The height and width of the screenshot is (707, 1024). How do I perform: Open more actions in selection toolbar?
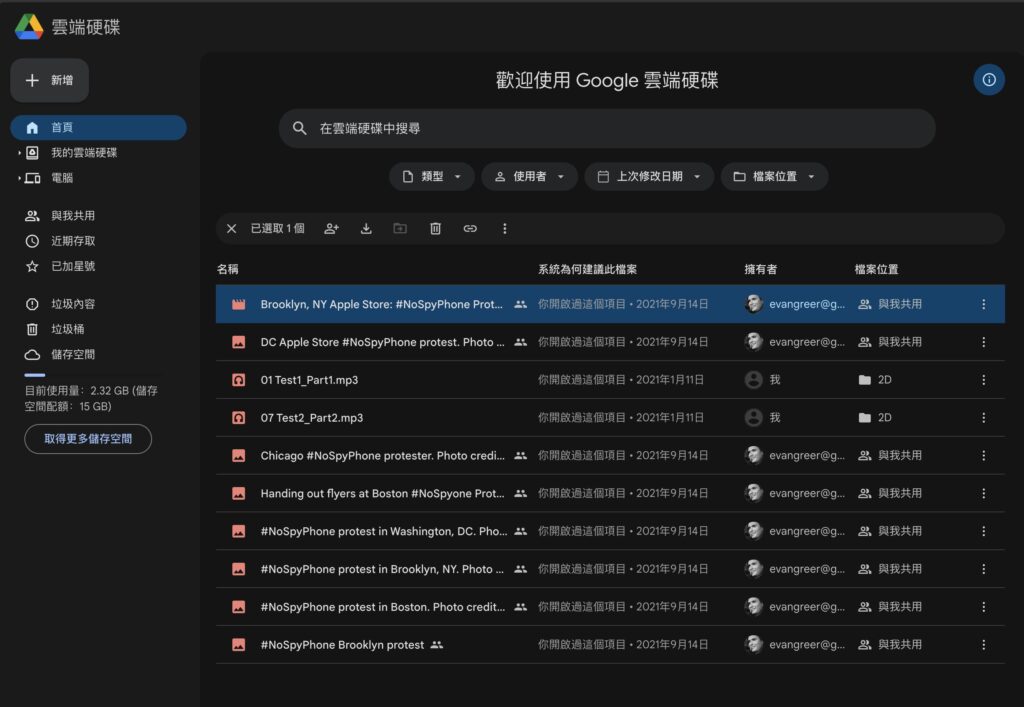pos(504,228)
